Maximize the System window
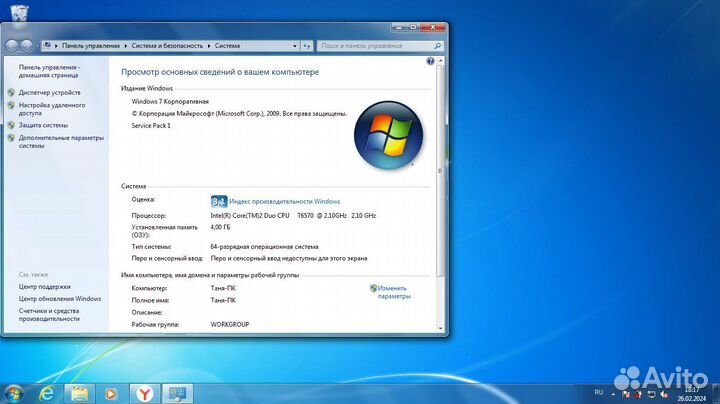Viewport: 720px width, 404px height. pos(413,28)
